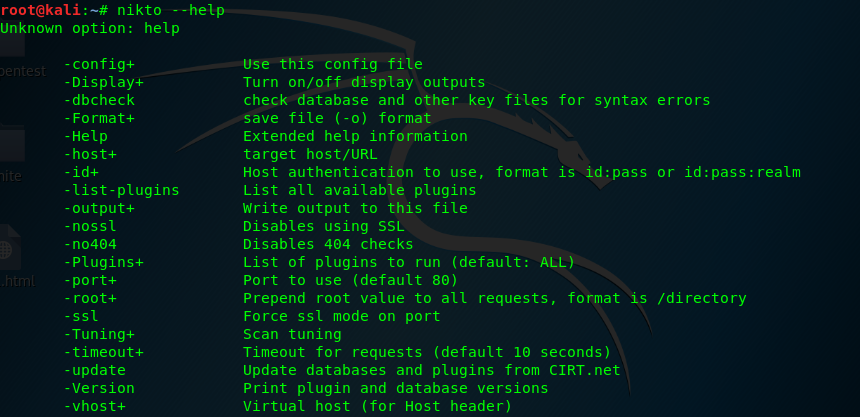Image resolution: width=860 pixels, height=417 pixels.
Task: Click the -Tuning+ option text
Action: [x=99, y=334]
